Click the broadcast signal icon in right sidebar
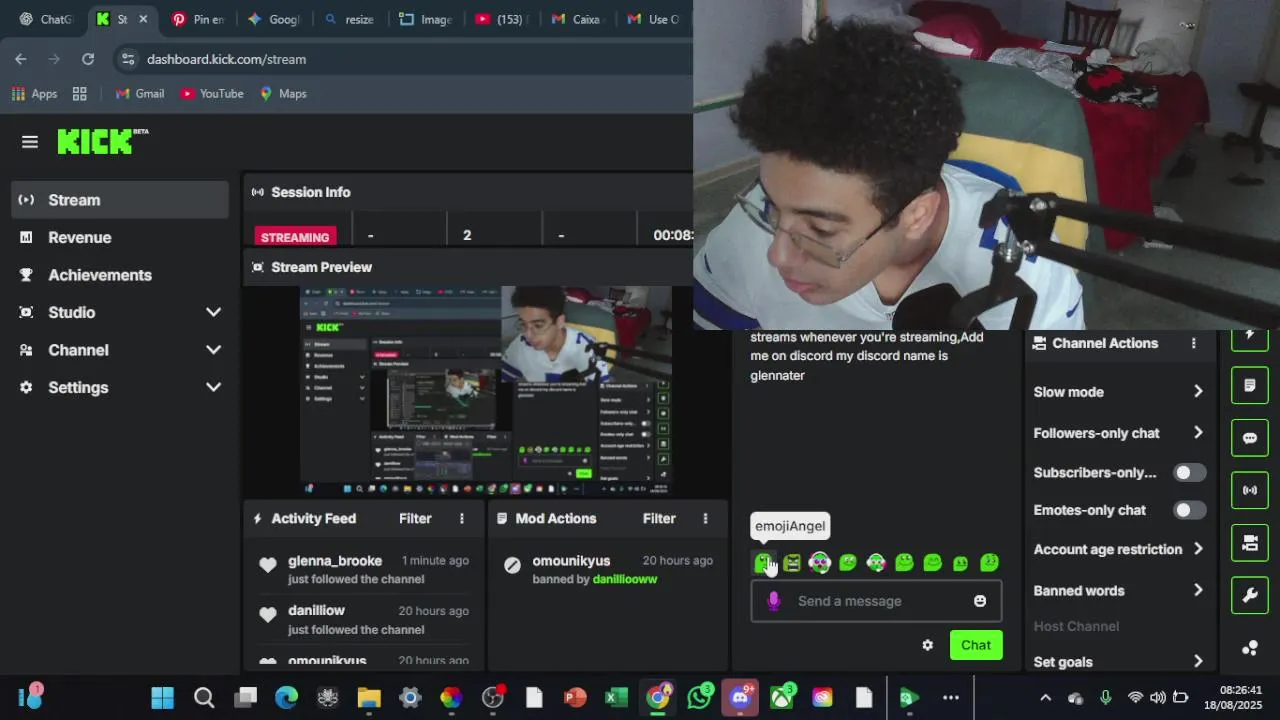The height and width of the screenshot is (720, 1280). 1250,490
